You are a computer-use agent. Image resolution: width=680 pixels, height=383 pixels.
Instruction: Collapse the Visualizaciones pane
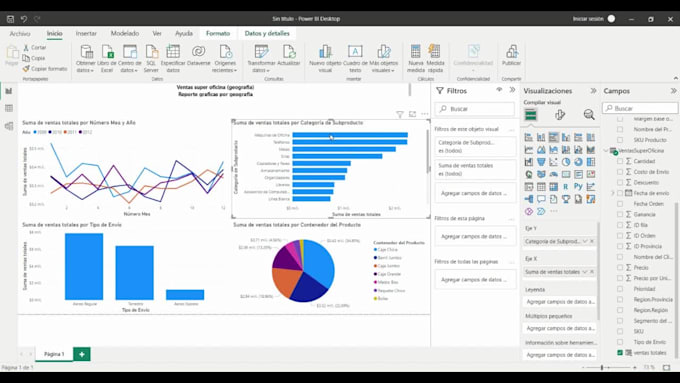(x=593, y=91)
